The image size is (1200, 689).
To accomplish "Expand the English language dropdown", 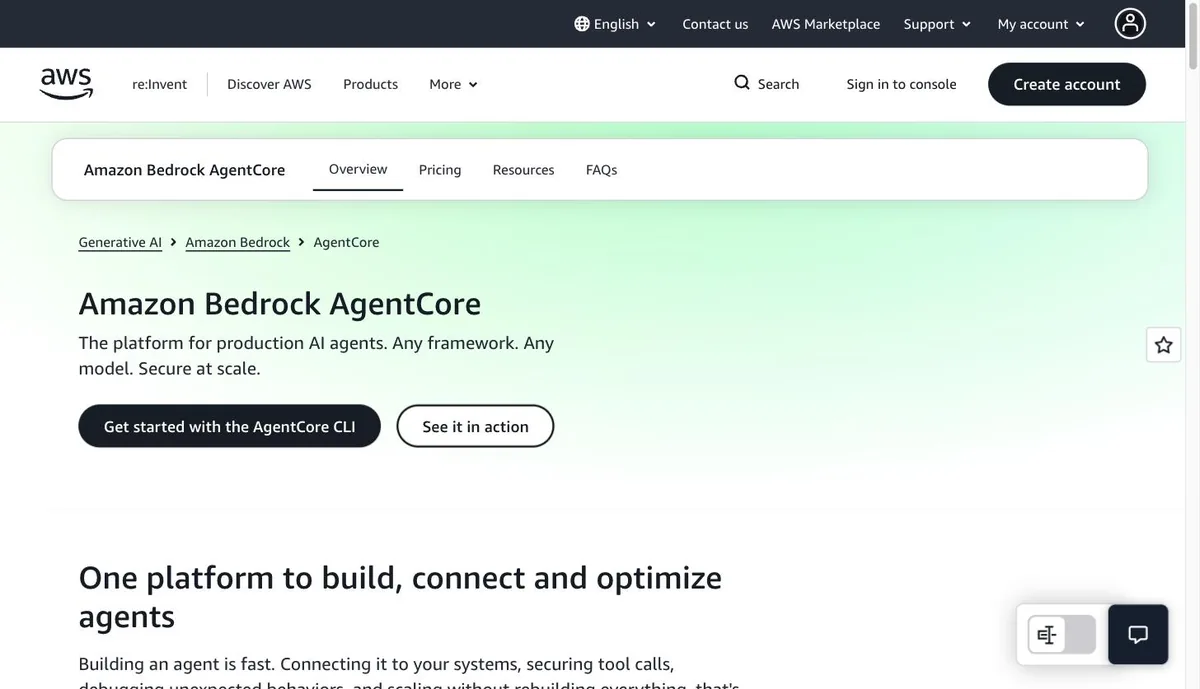I will 615,24.
